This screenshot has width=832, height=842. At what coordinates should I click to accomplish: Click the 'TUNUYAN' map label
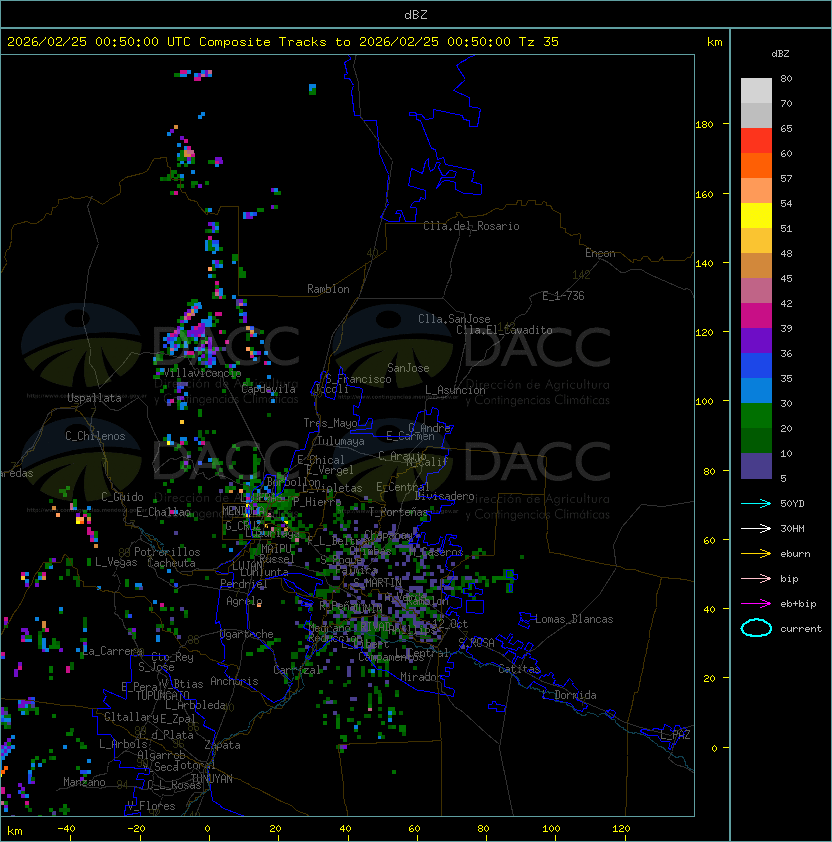tap(212, 779)
